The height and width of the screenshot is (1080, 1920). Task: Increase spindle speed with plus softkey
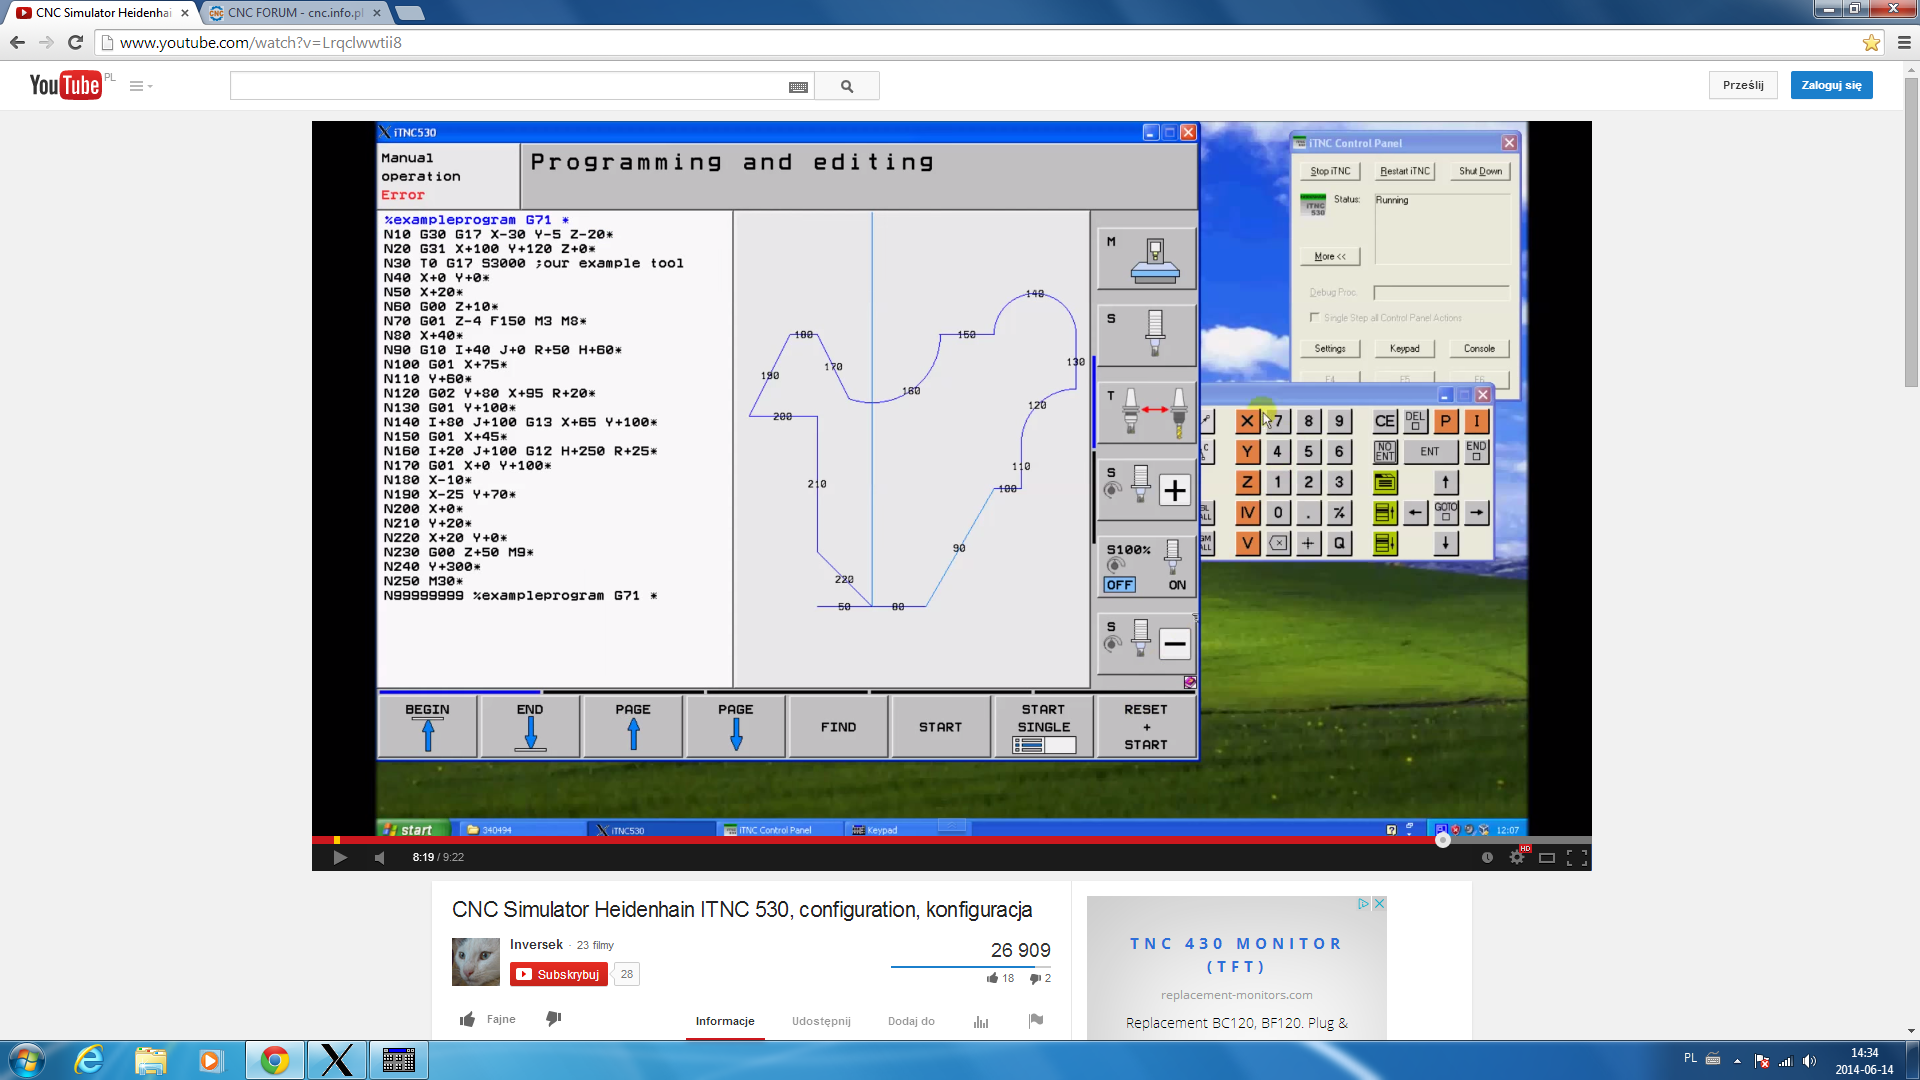(1175, 491)
